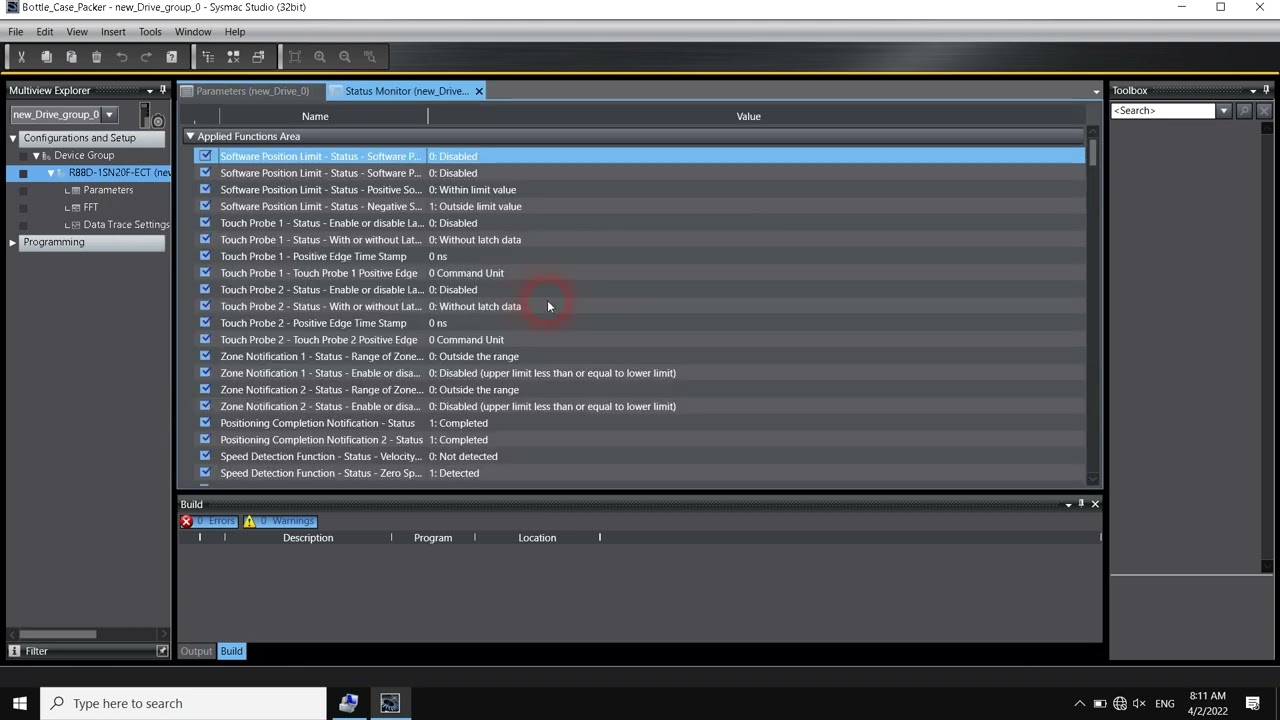Close the Status Monitor tab
This screenshot has height=720, width=1280.
pyautogui.click(x=479, y=91)
